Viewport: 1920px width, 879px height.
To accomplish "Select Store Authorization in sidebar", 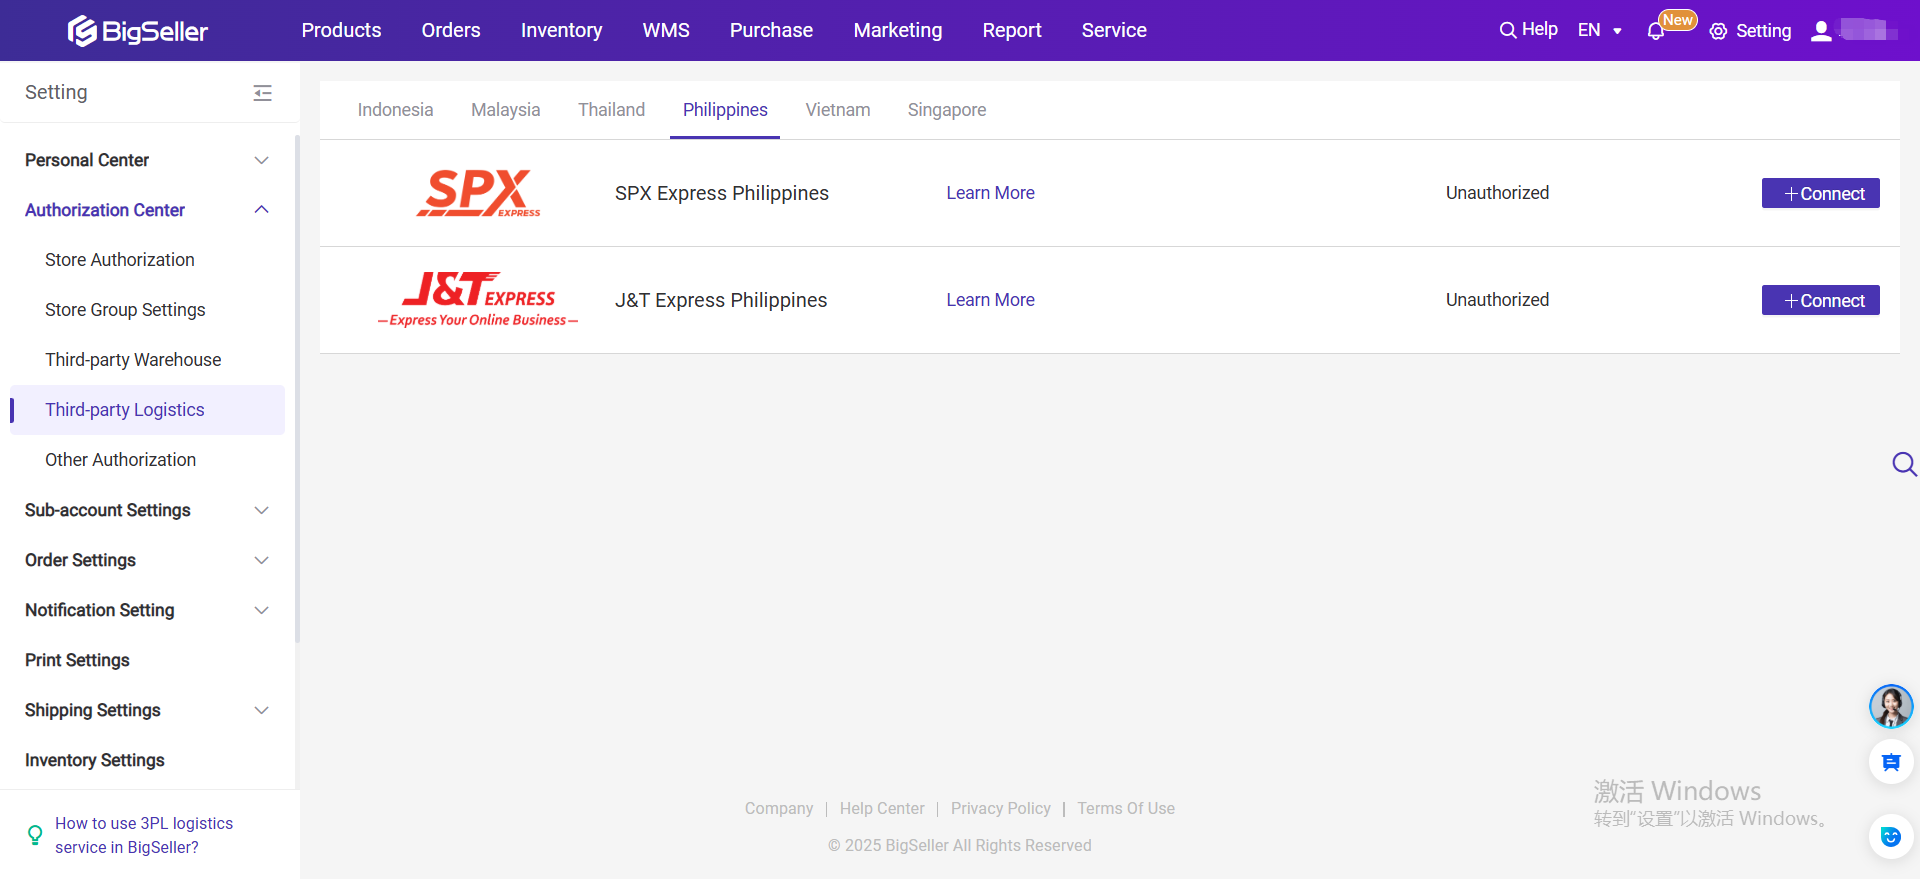I will [x=120, y=260].
